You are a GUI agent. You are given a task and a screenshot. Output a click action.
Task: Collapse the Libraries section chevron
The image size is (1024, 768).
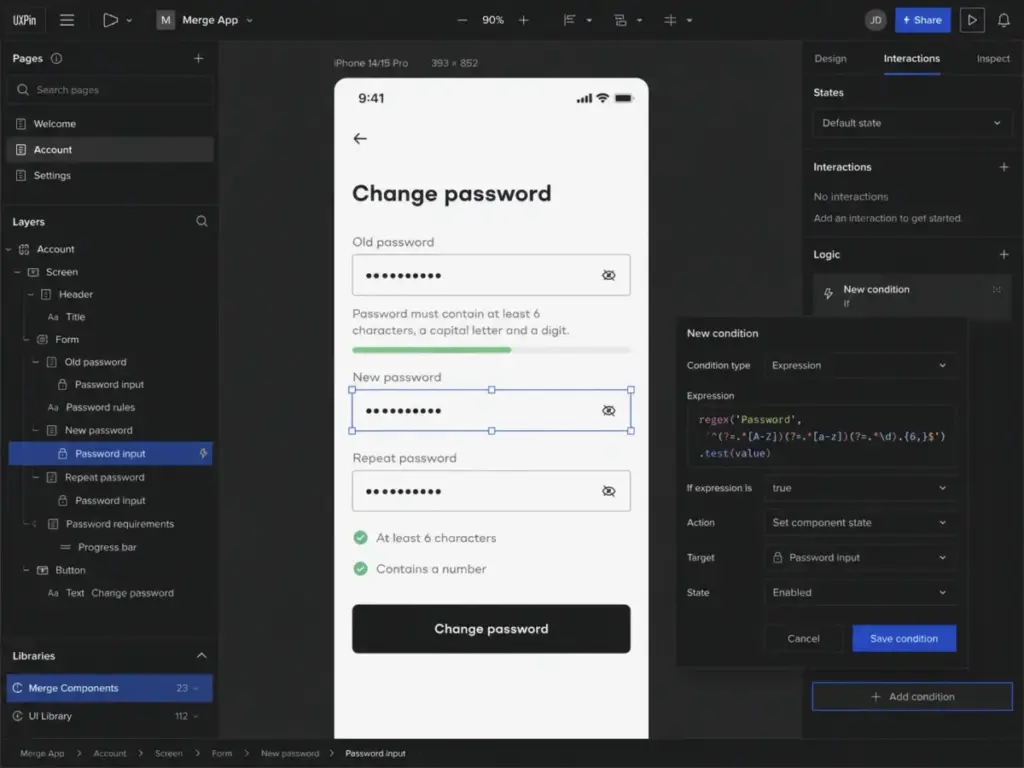(202, 656)
